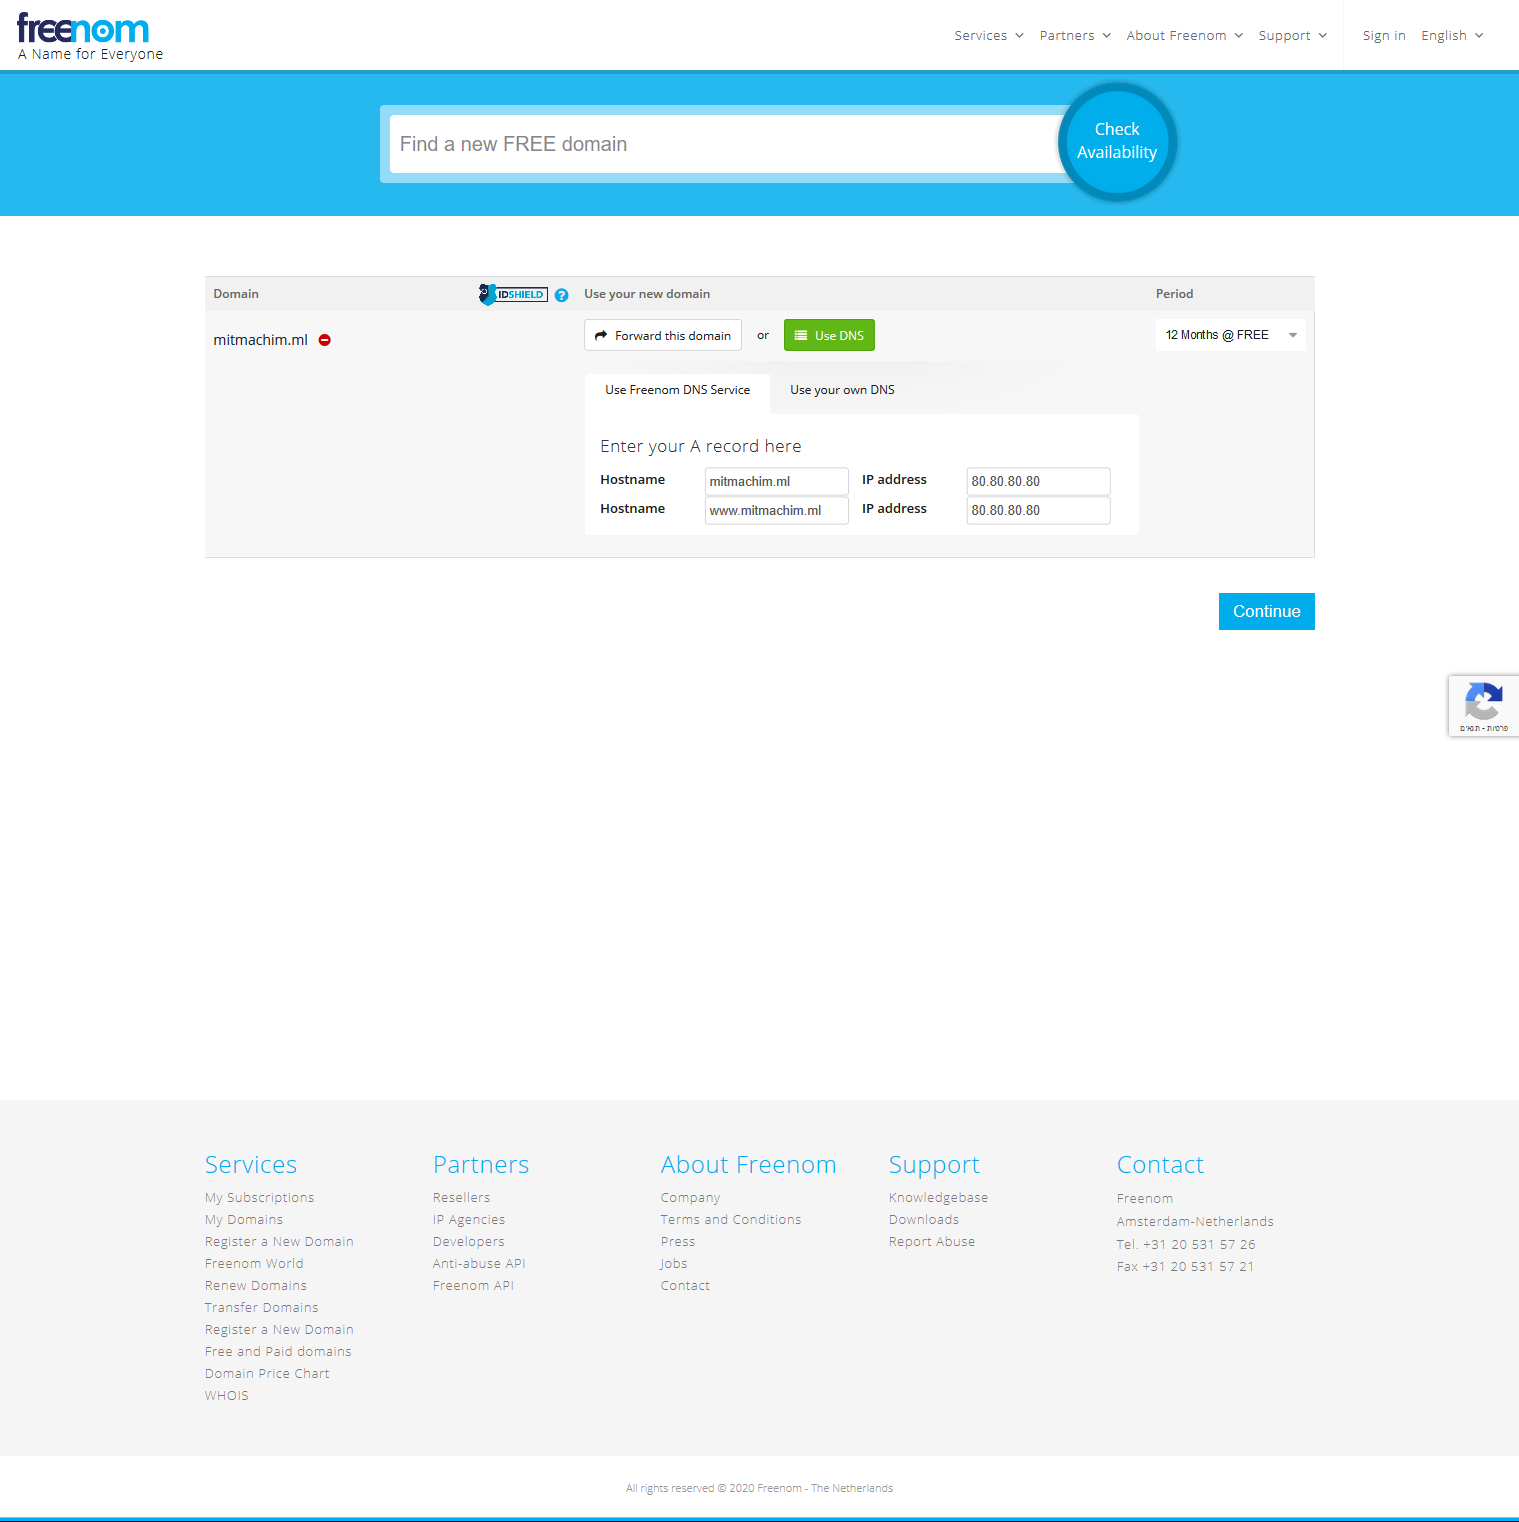Open Report Abuse footer link
Image resolution: width=1519 pixels, height=1522 pixels.
932,1241
